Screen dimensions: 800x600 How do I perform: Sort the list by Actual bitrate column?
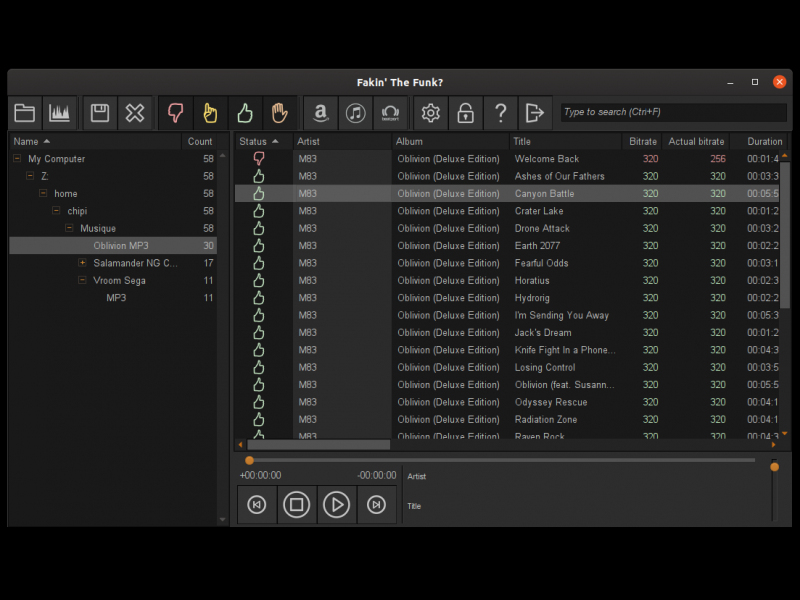click(x=695, y=142)
